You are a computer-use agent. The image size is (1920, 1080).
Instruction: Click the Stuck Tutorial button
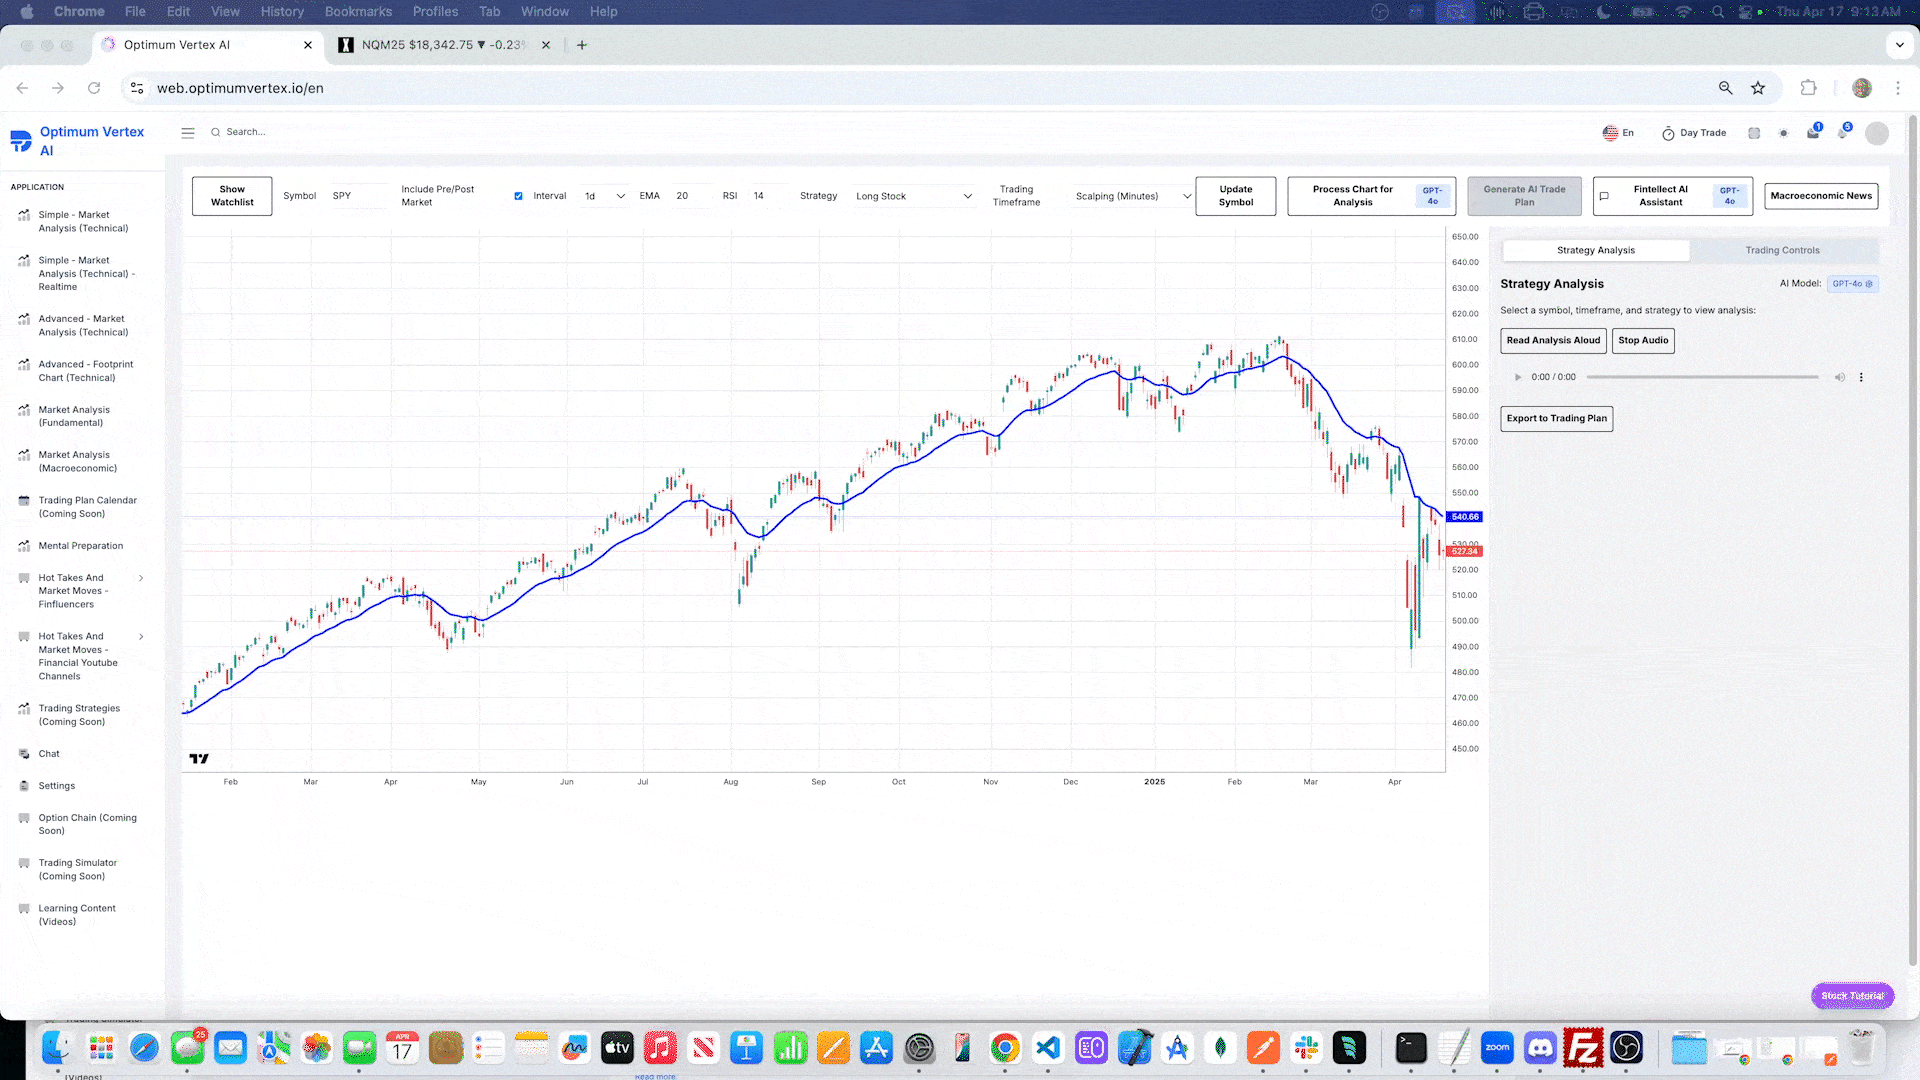click(x=1852, y=996)
